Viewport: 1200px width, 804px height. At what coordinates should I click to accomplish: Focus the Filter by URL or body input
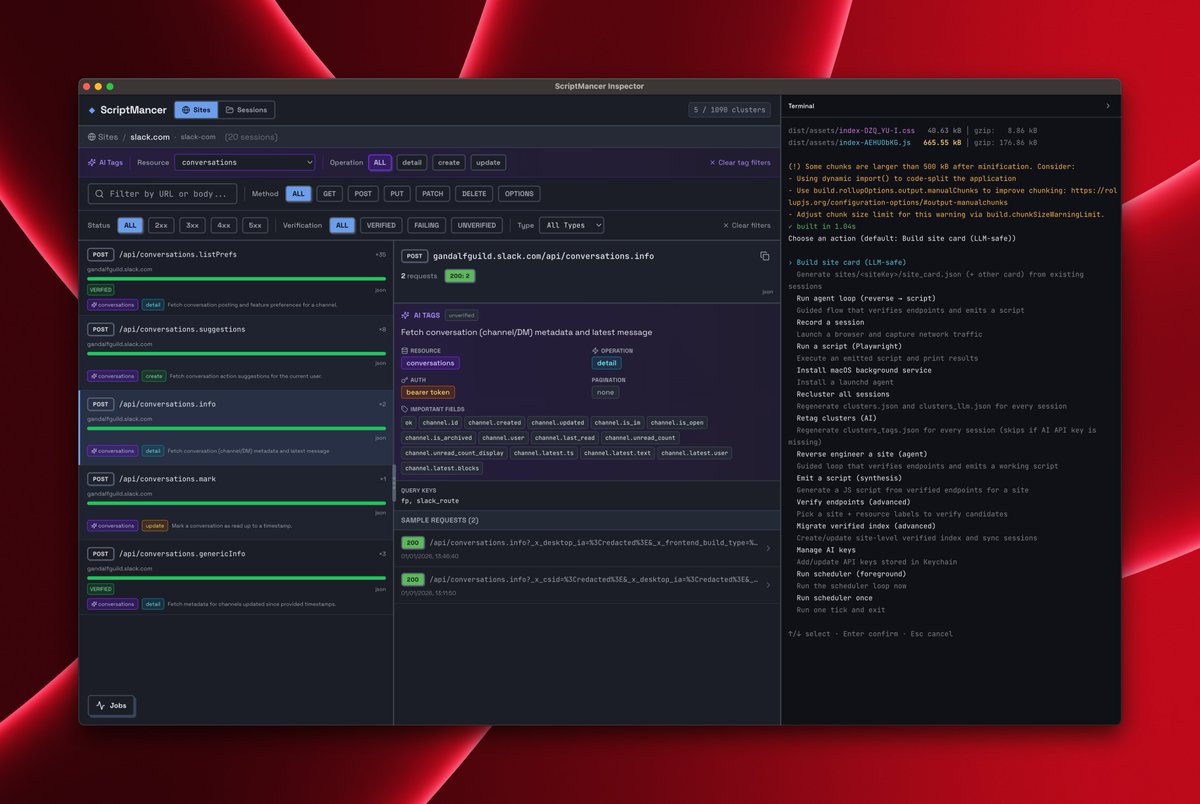pyautogui.click(x=162, y=194)
